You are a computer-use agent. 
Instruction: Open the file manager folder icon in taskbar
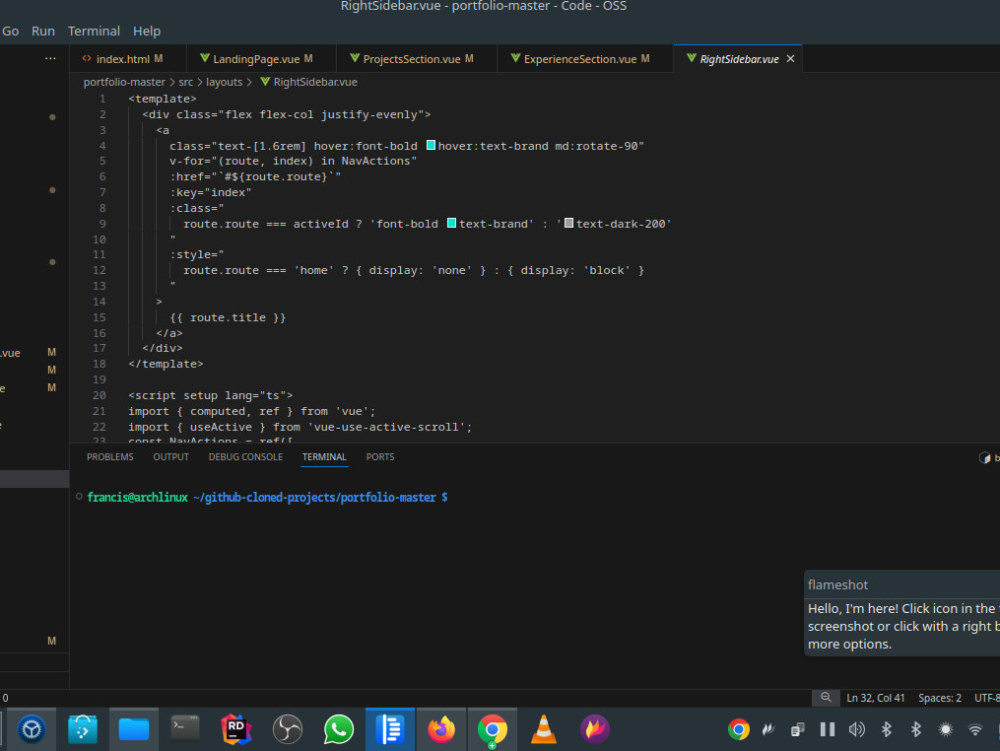coord(133,729)
